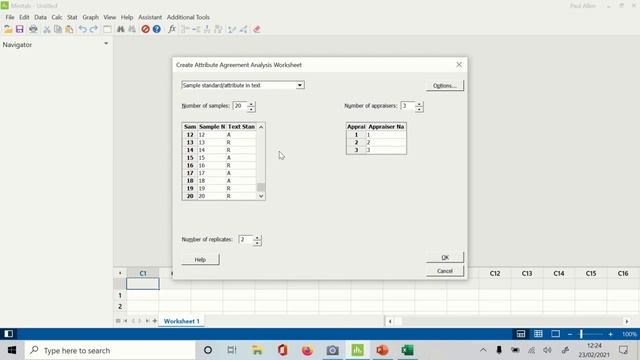
Task: Click the Copy toolbar icon
Action: pos(58,29)
